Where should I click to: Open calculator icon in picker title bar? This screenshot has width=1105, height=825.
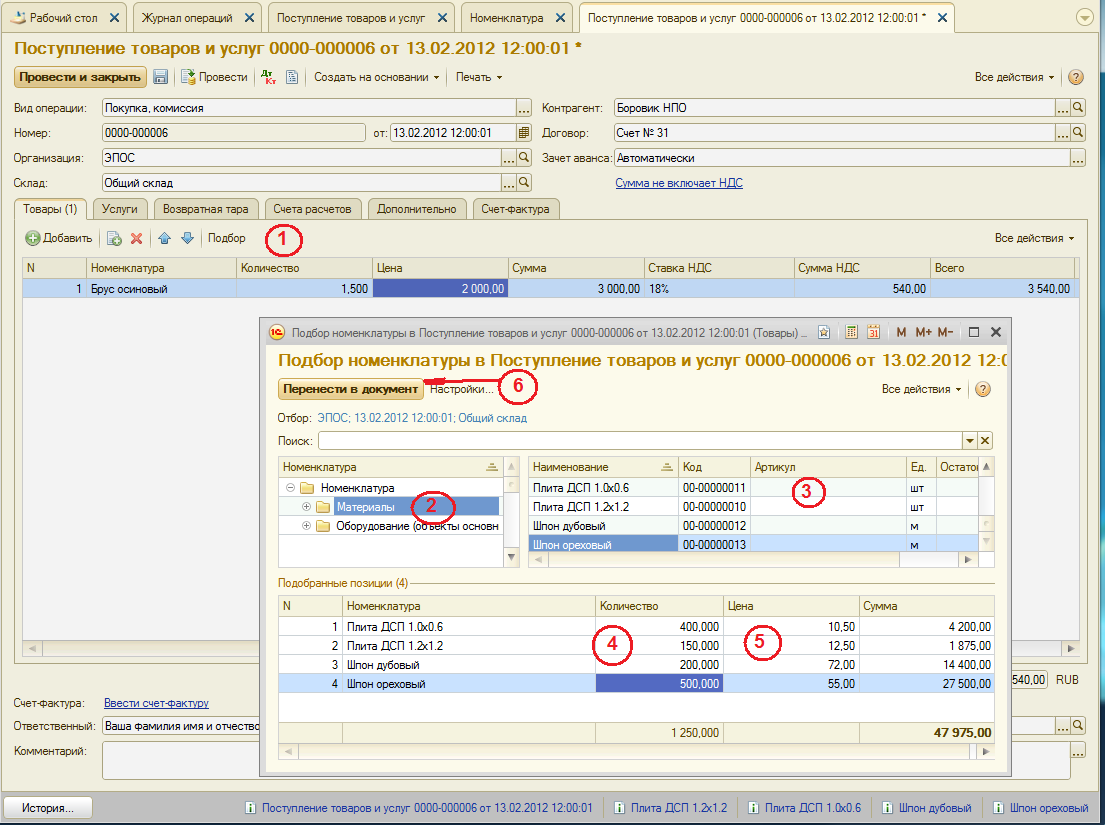851,332
